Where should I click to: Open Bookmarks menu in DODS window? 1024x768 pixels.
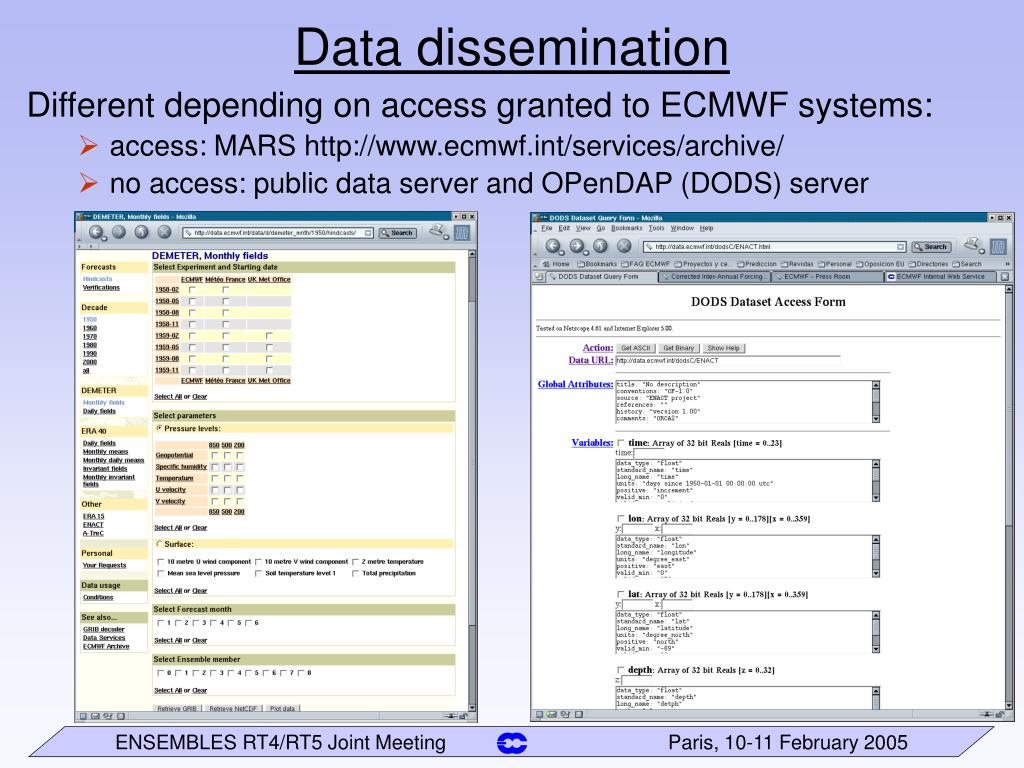[627, 229]
